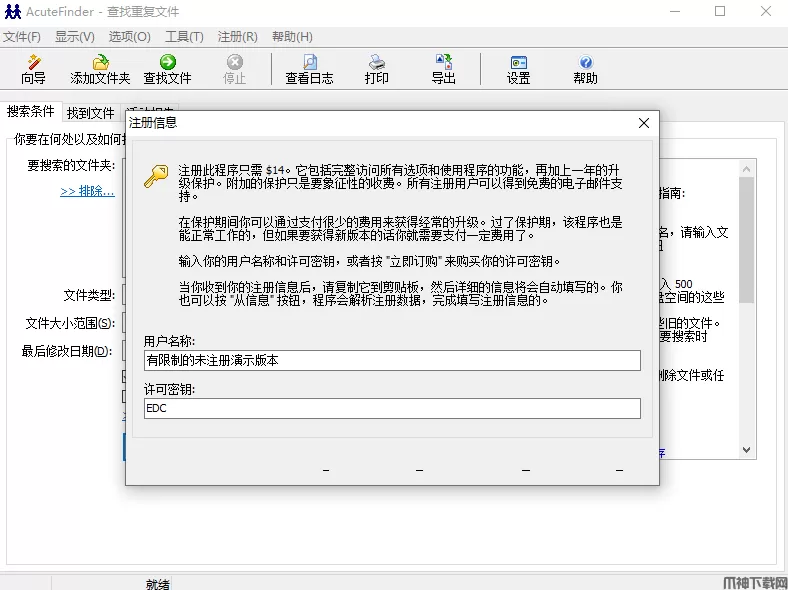Open the 工具(T) menu

[184, 37]
